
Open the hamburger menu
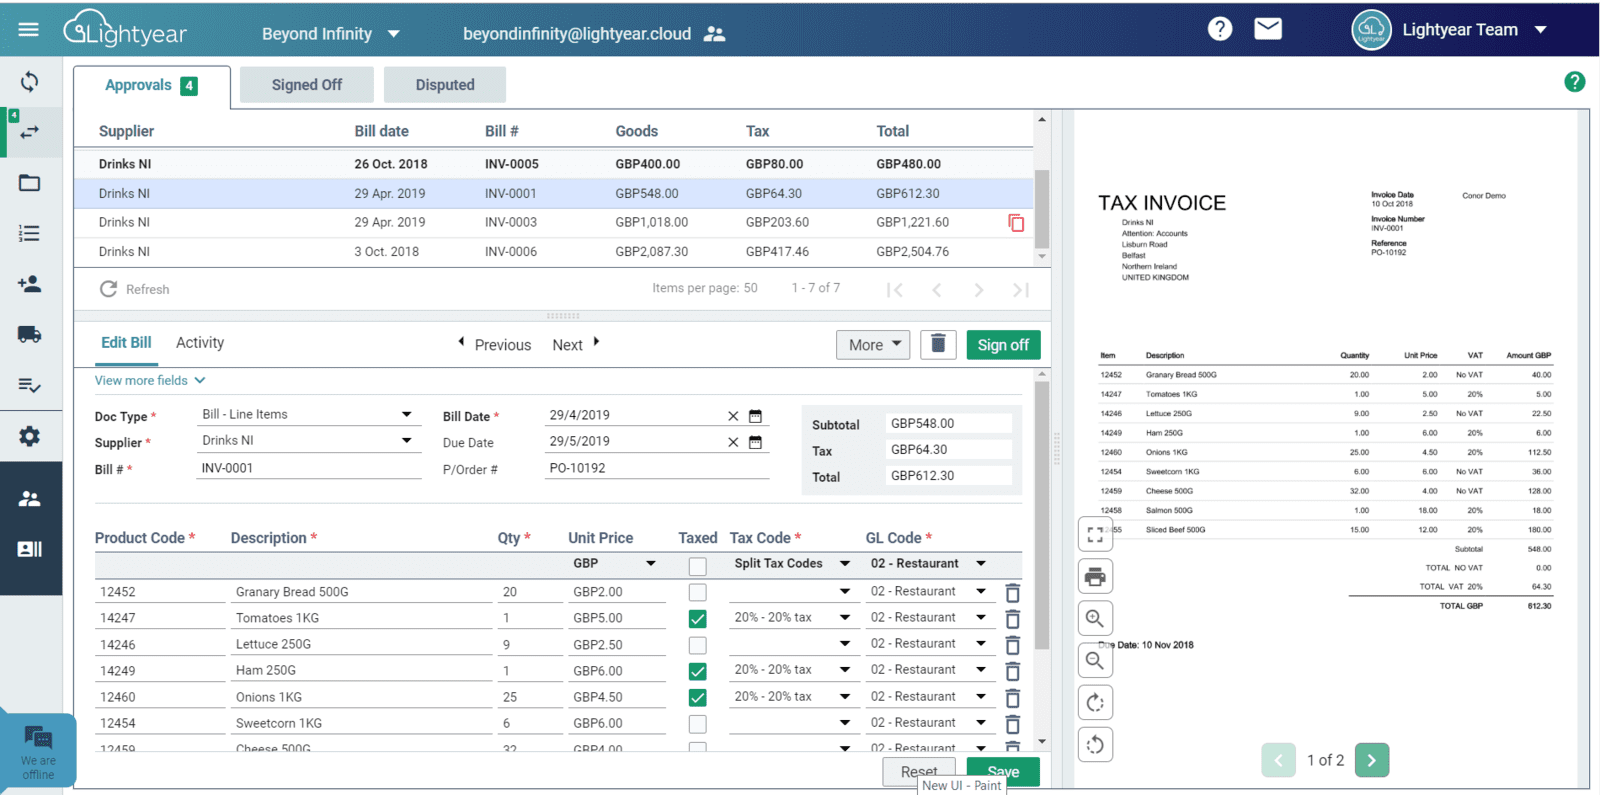point(28,30)
